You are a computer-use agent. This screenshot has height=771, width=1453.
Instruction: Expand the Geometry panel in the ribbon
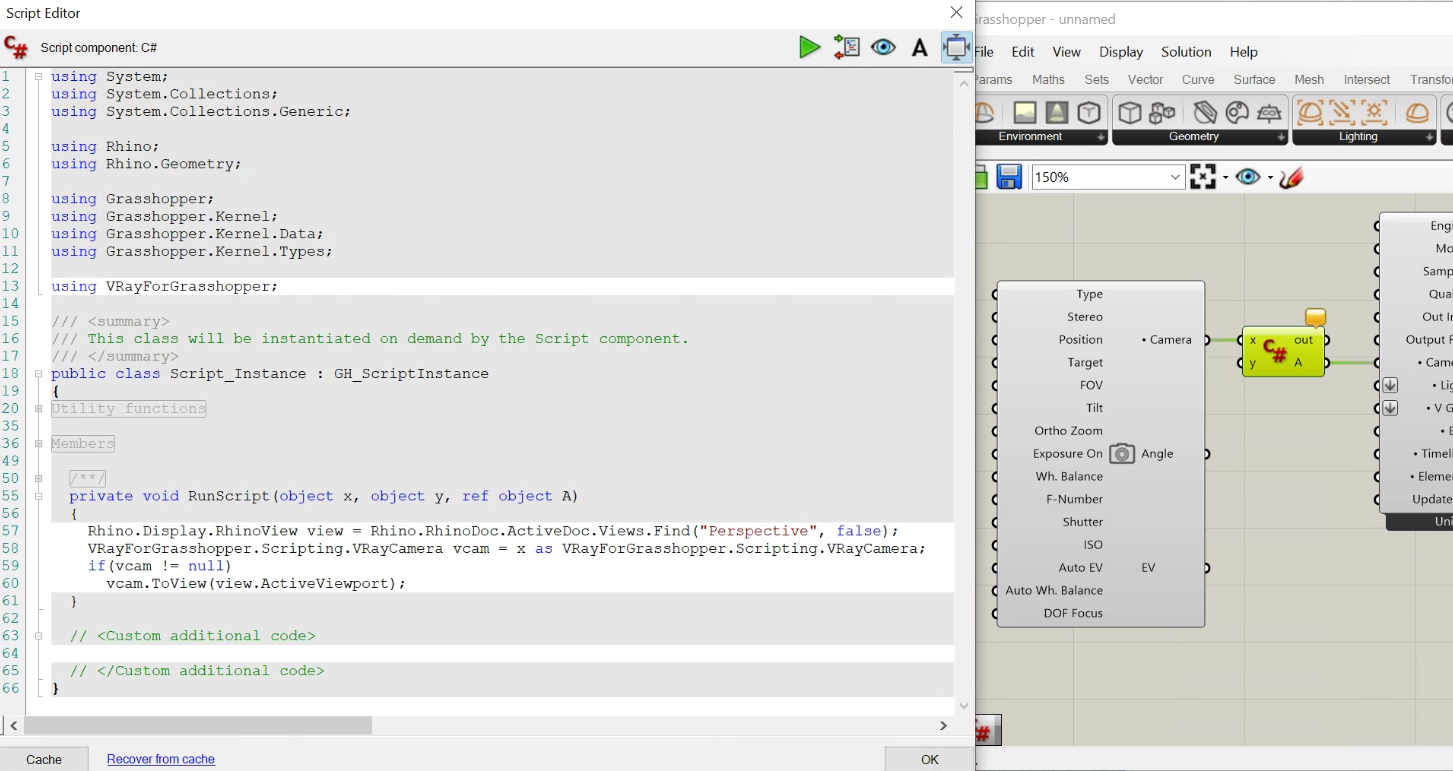coord(1280,137)
